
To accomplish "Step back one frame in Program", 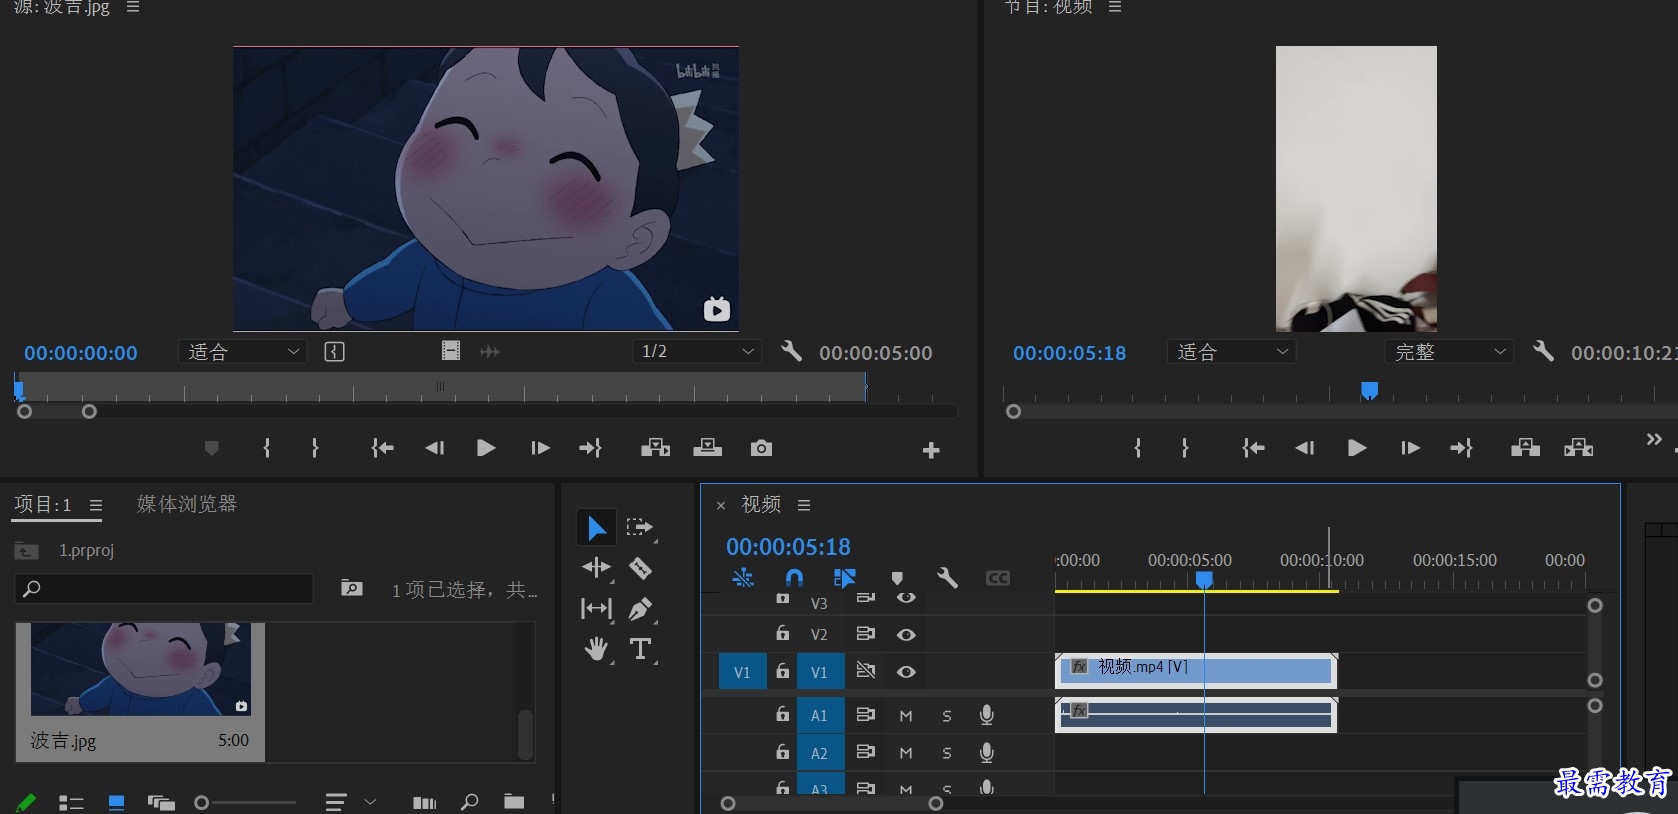I will tap(1304, 448).
